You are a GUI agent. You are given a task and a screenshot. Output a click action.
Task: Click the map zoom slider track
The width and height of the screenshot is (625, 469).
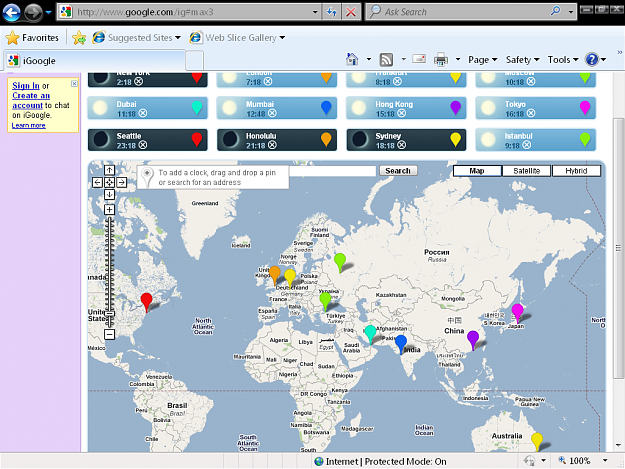click(110, 272)
